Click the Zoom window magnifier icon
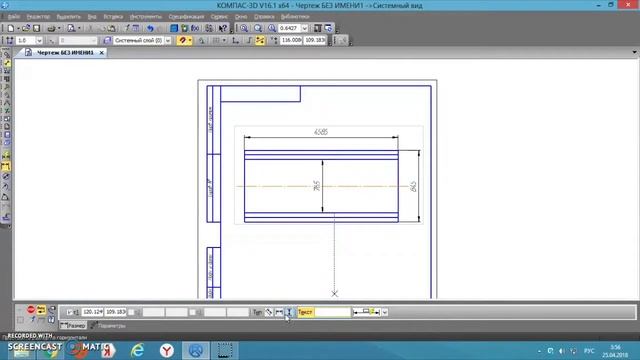640x360 pixels. click(244, 28)
